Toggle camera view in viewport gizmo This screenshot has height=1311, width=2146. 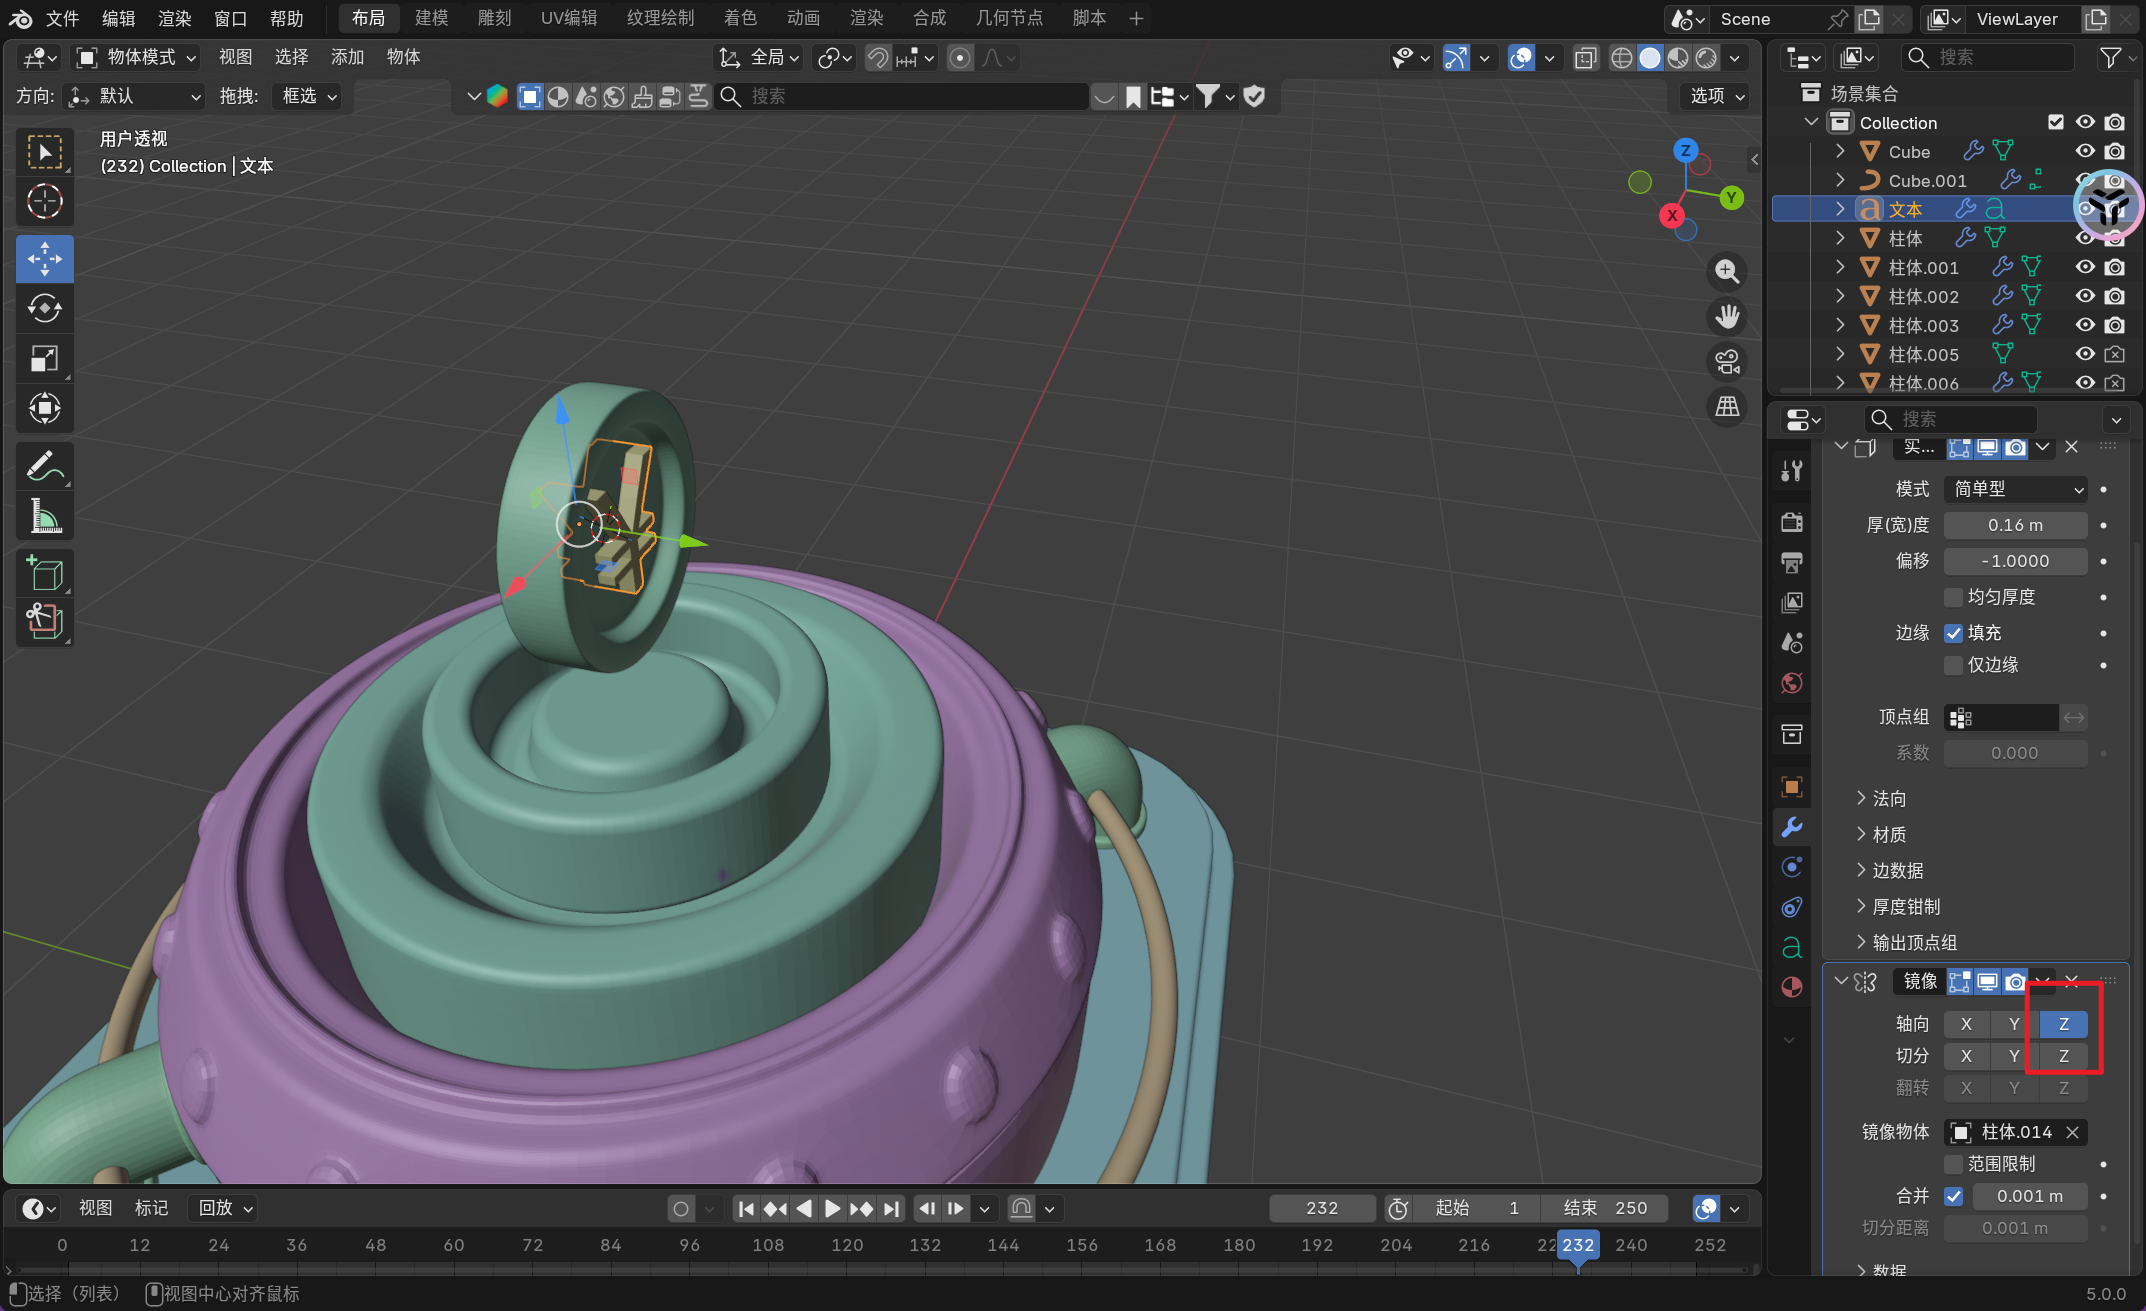click(1727, 362)
